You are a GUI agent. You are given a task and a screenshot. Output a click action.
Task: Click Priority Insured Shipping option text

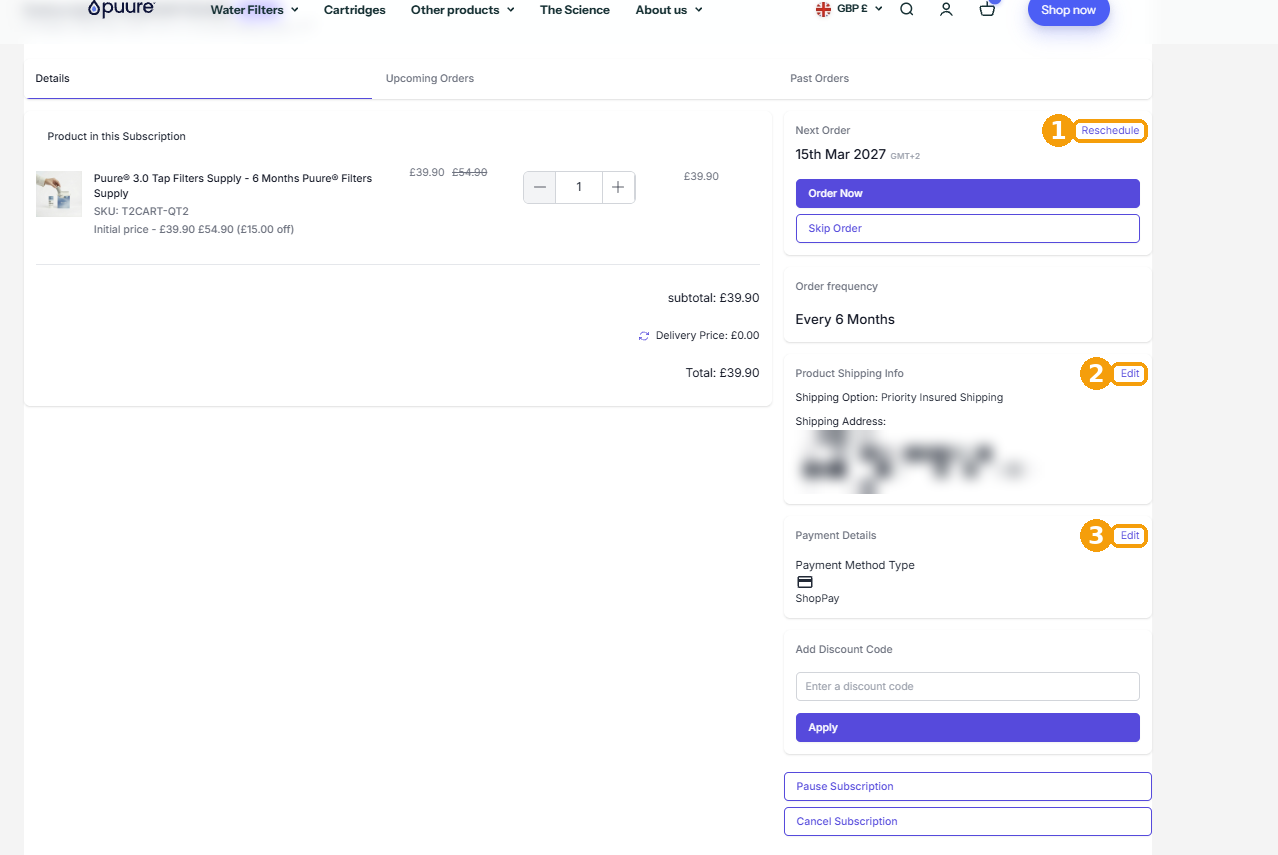942,398
